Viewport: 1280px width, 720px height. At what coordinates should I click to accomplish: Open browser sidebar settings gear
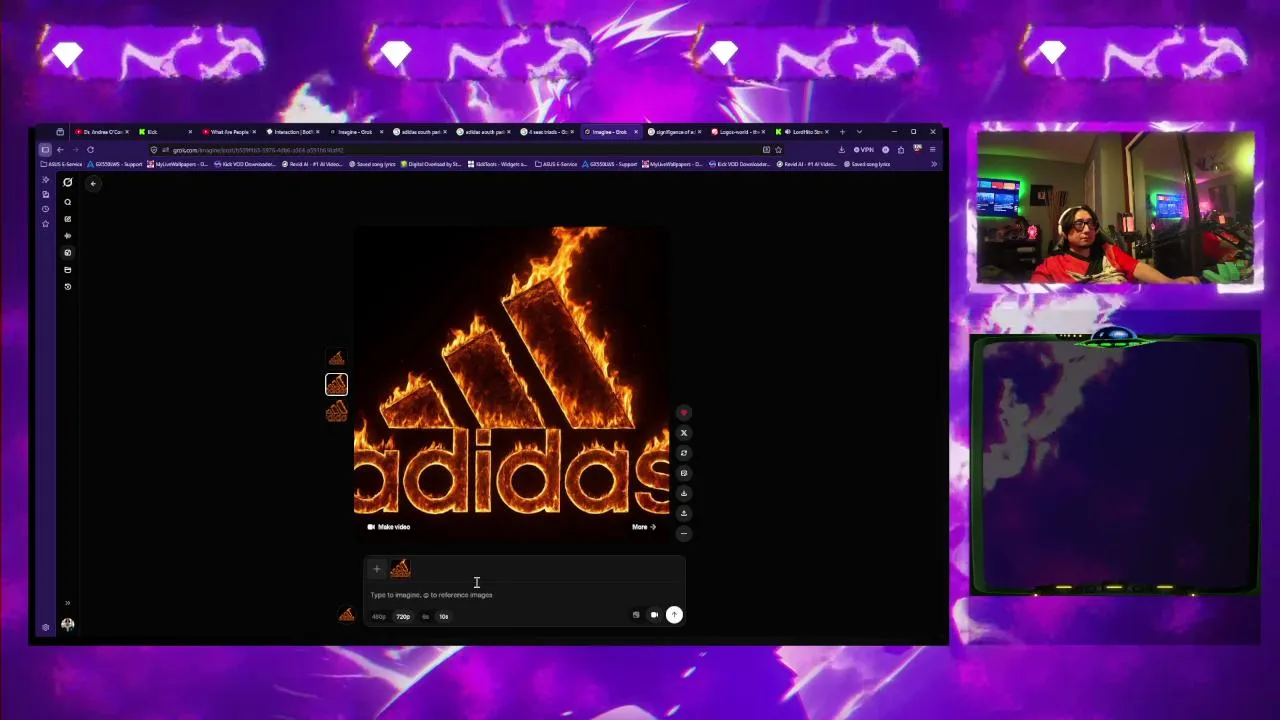coord(45,627)
